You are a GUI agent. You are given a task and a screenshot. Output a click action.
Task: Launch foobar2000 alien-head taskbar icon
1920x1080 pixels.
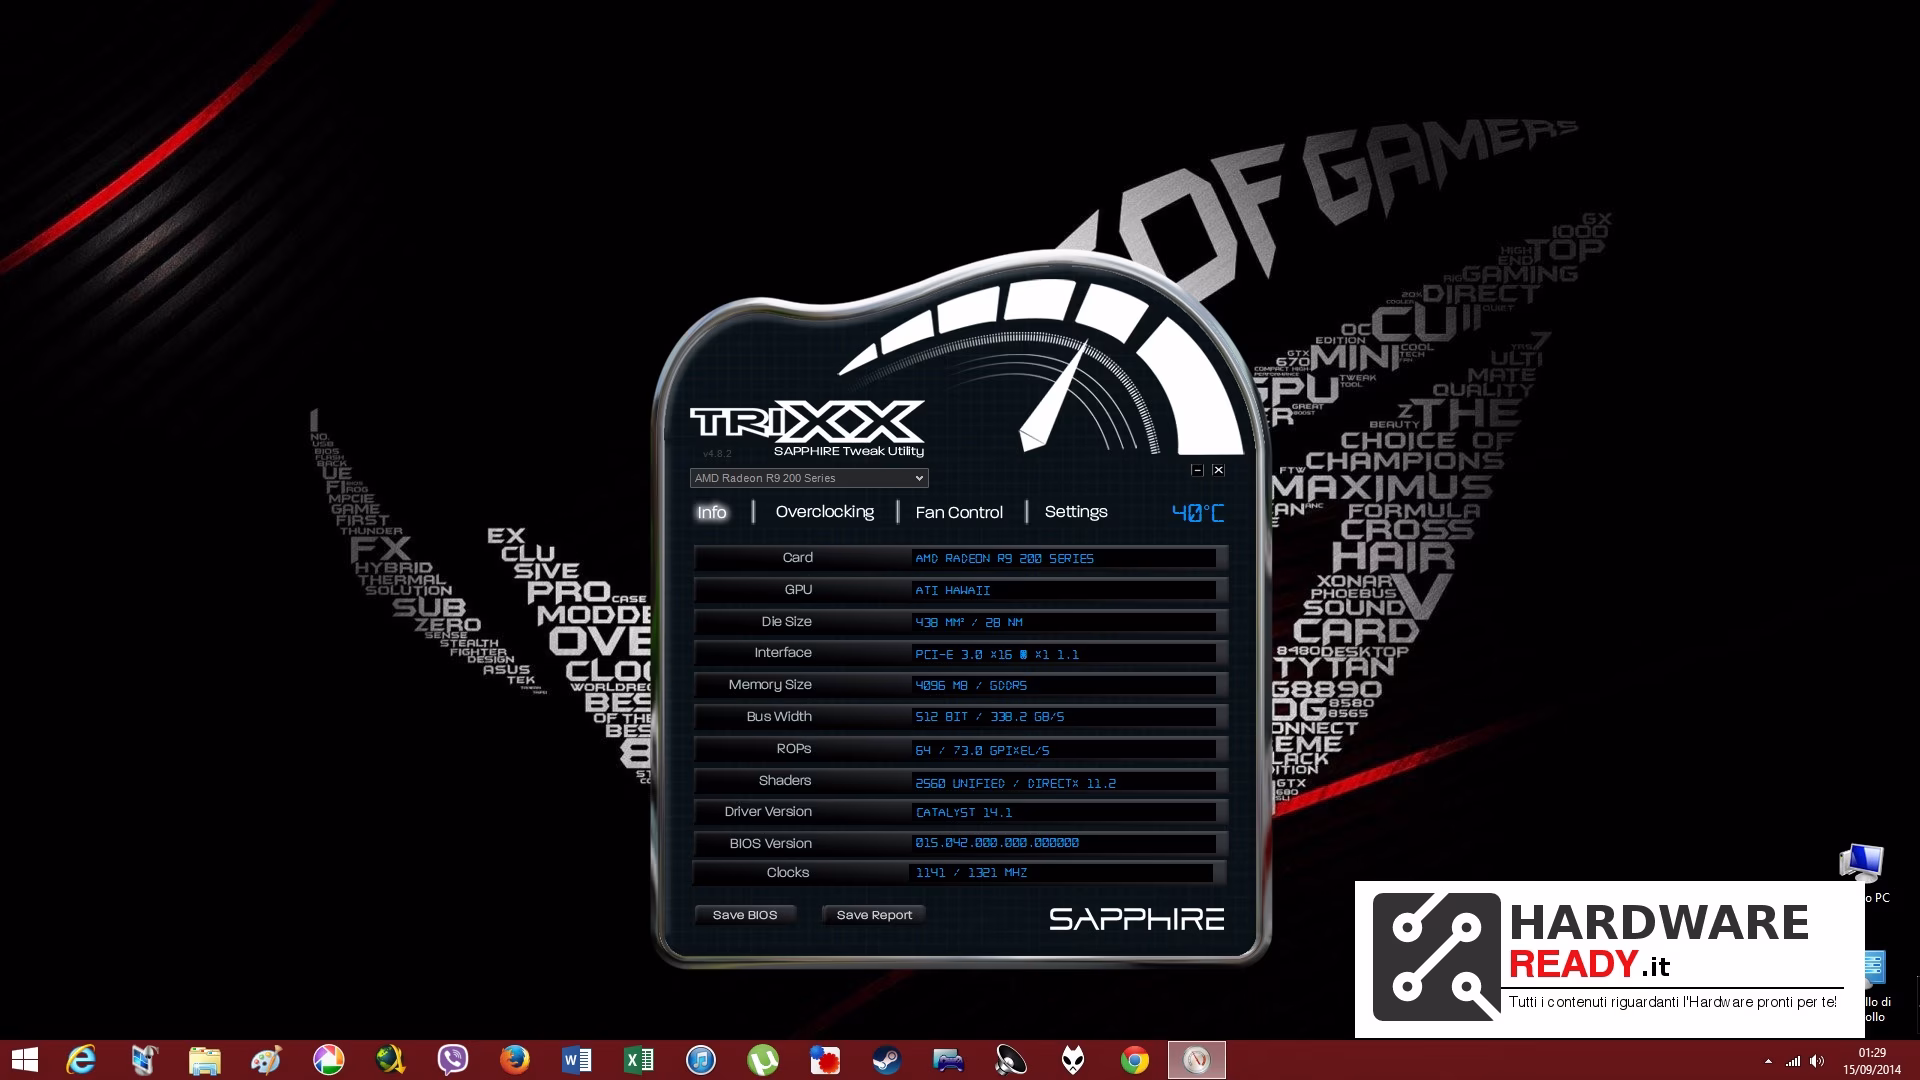click(x=1073, y=1060)
